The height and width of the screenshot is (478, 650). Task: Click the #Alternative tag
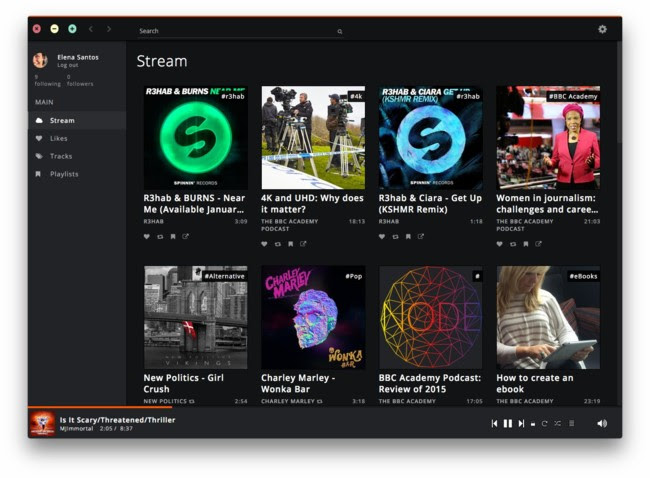click(x=225, y=276)
